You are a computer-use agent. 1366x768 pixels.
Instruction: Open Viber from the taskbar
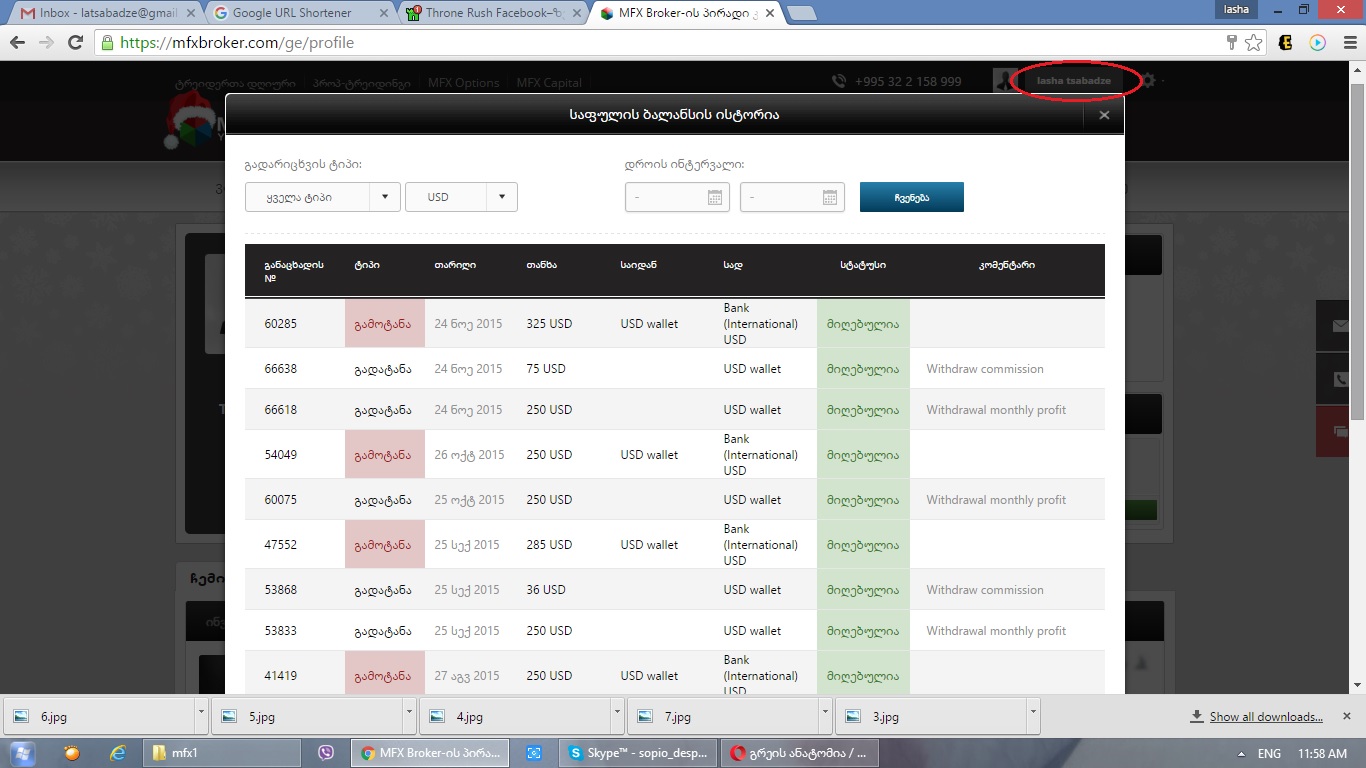(x=325, y=753)
